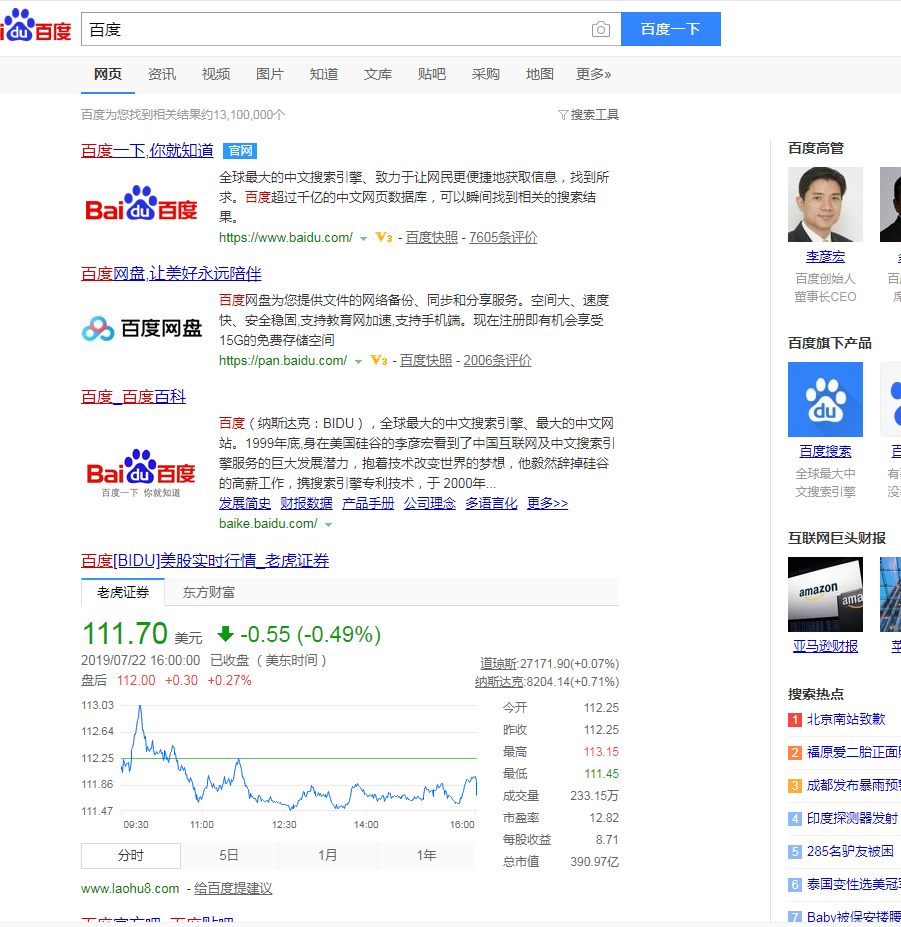The image size is (901, 927).
Task: Expand dropdown arrow after baike.baidu.com URL
Action: pos(329,524)
